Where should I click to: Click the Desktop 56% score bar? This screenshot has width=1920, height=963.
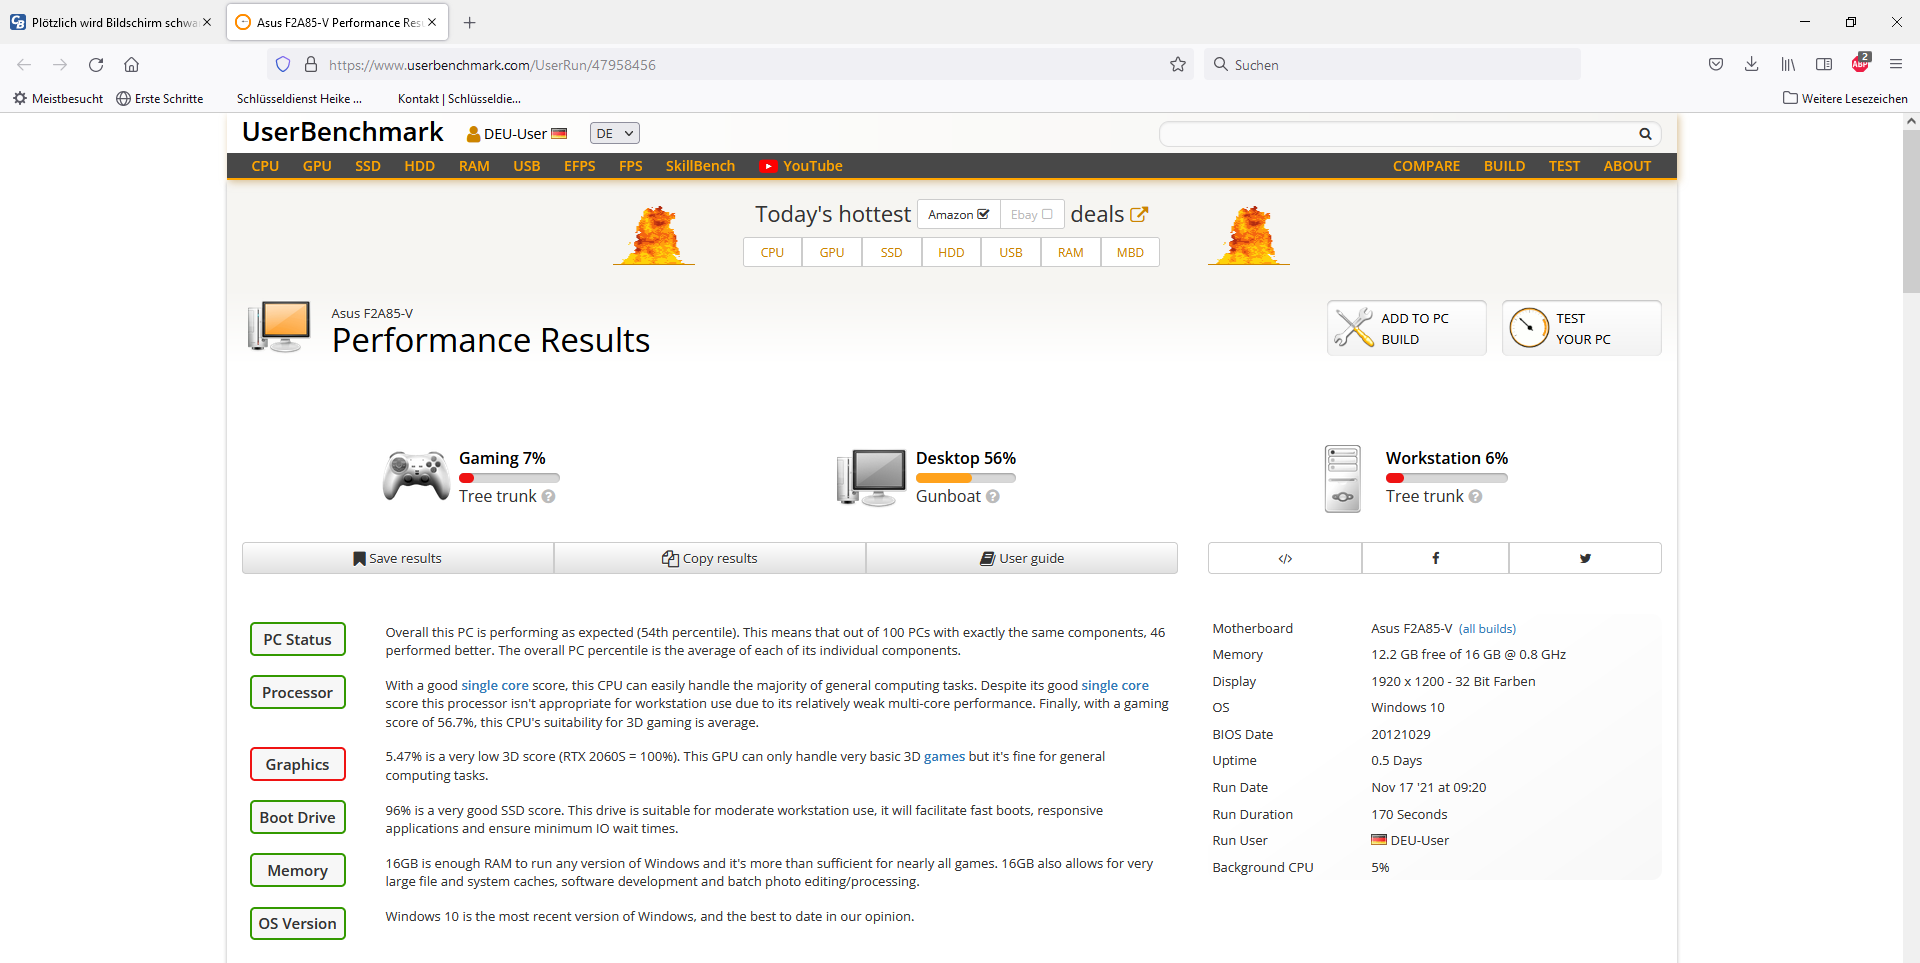[966, 478]
